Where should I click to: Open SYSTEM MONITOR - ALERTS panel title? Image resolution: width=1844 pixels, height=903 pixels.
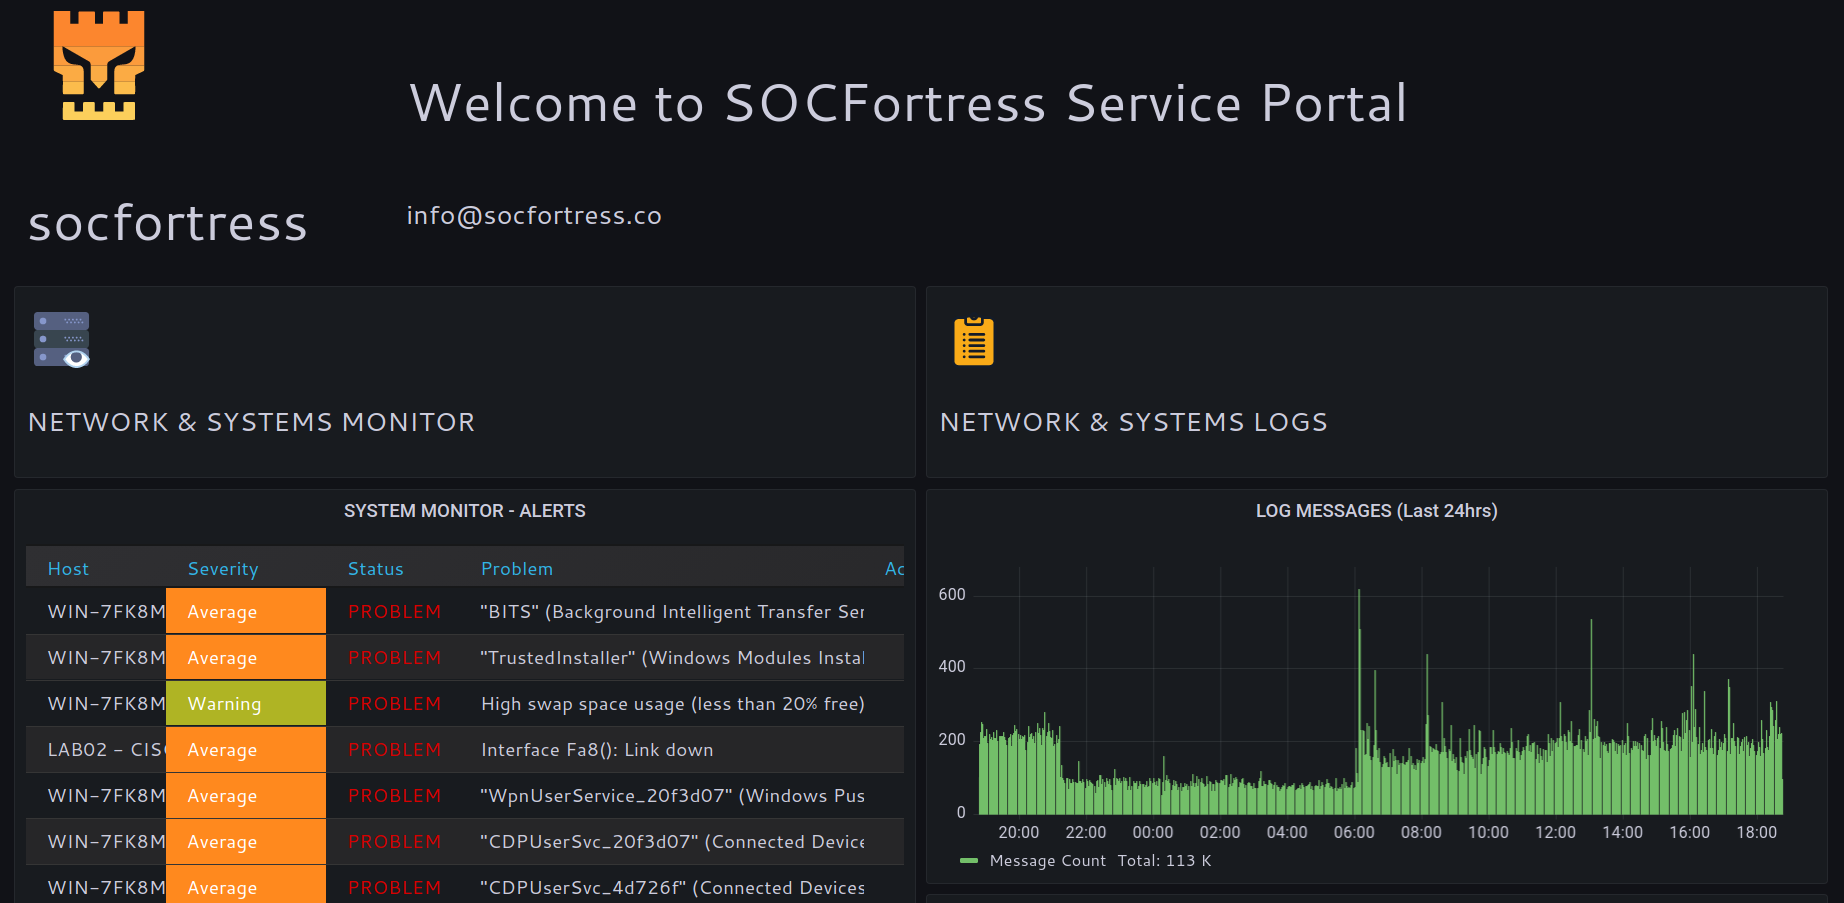(465, 511)
